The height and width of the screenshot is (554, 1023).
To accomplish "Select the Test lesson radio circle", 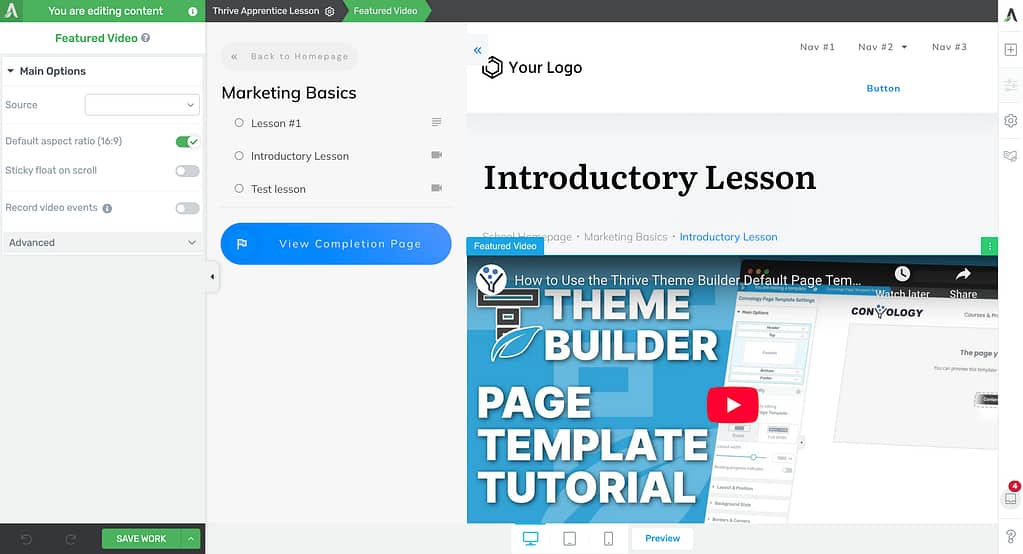I will (239, 188).
